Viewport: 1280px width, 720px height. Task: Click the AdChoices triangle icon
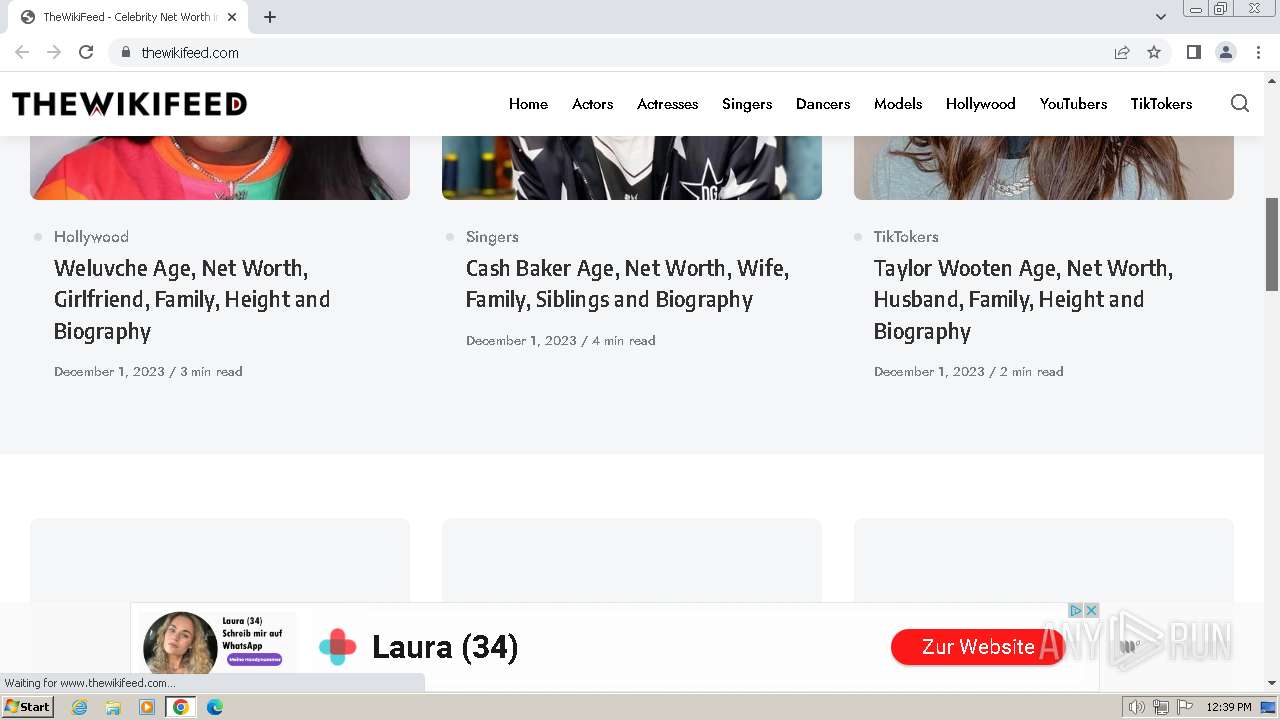pos(1076,610)
